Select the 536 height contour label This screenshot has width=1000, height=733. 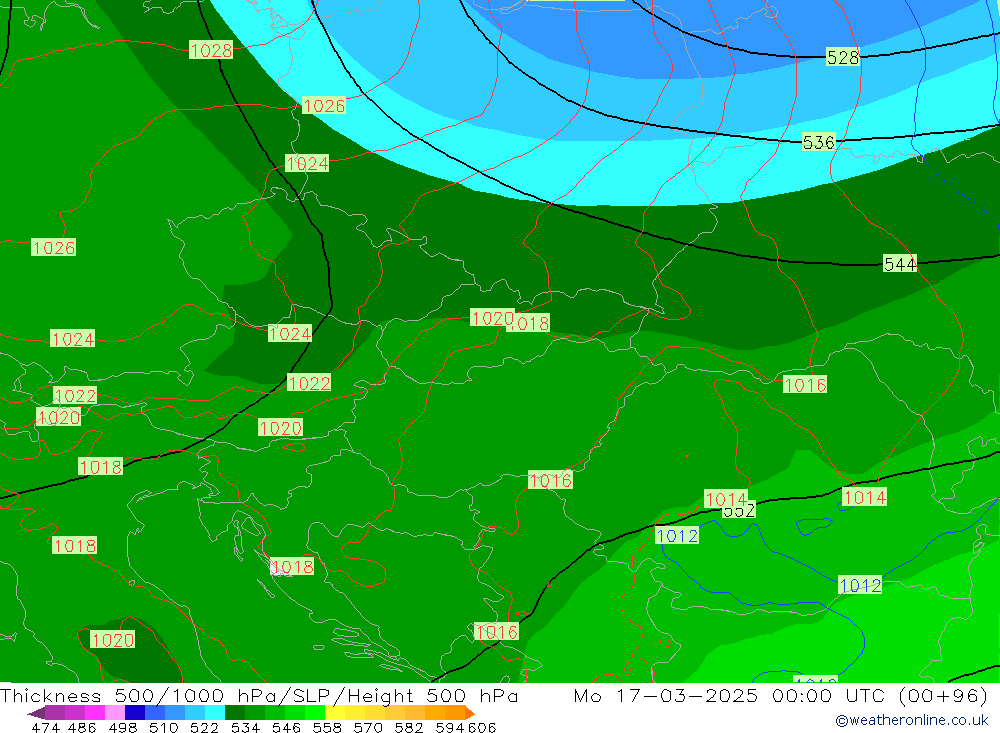[818, 142]
